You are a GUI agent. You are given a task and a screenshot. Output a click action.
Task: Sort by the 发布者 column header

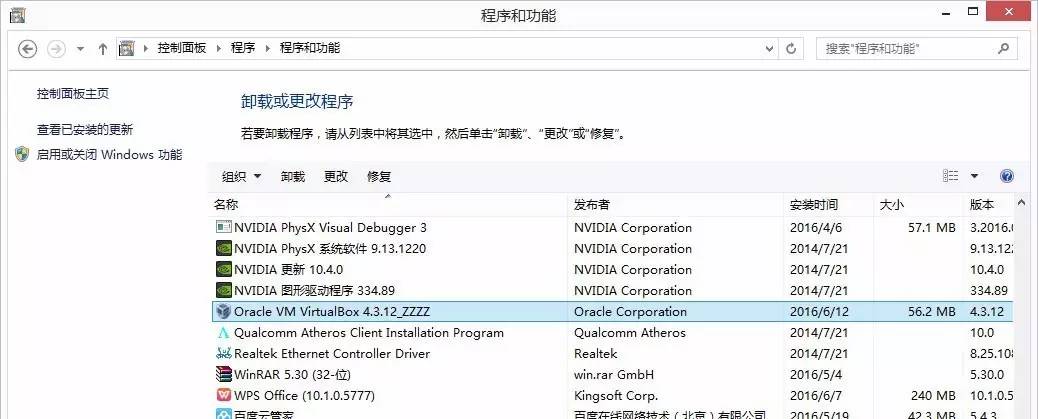[x=675, y=205]
